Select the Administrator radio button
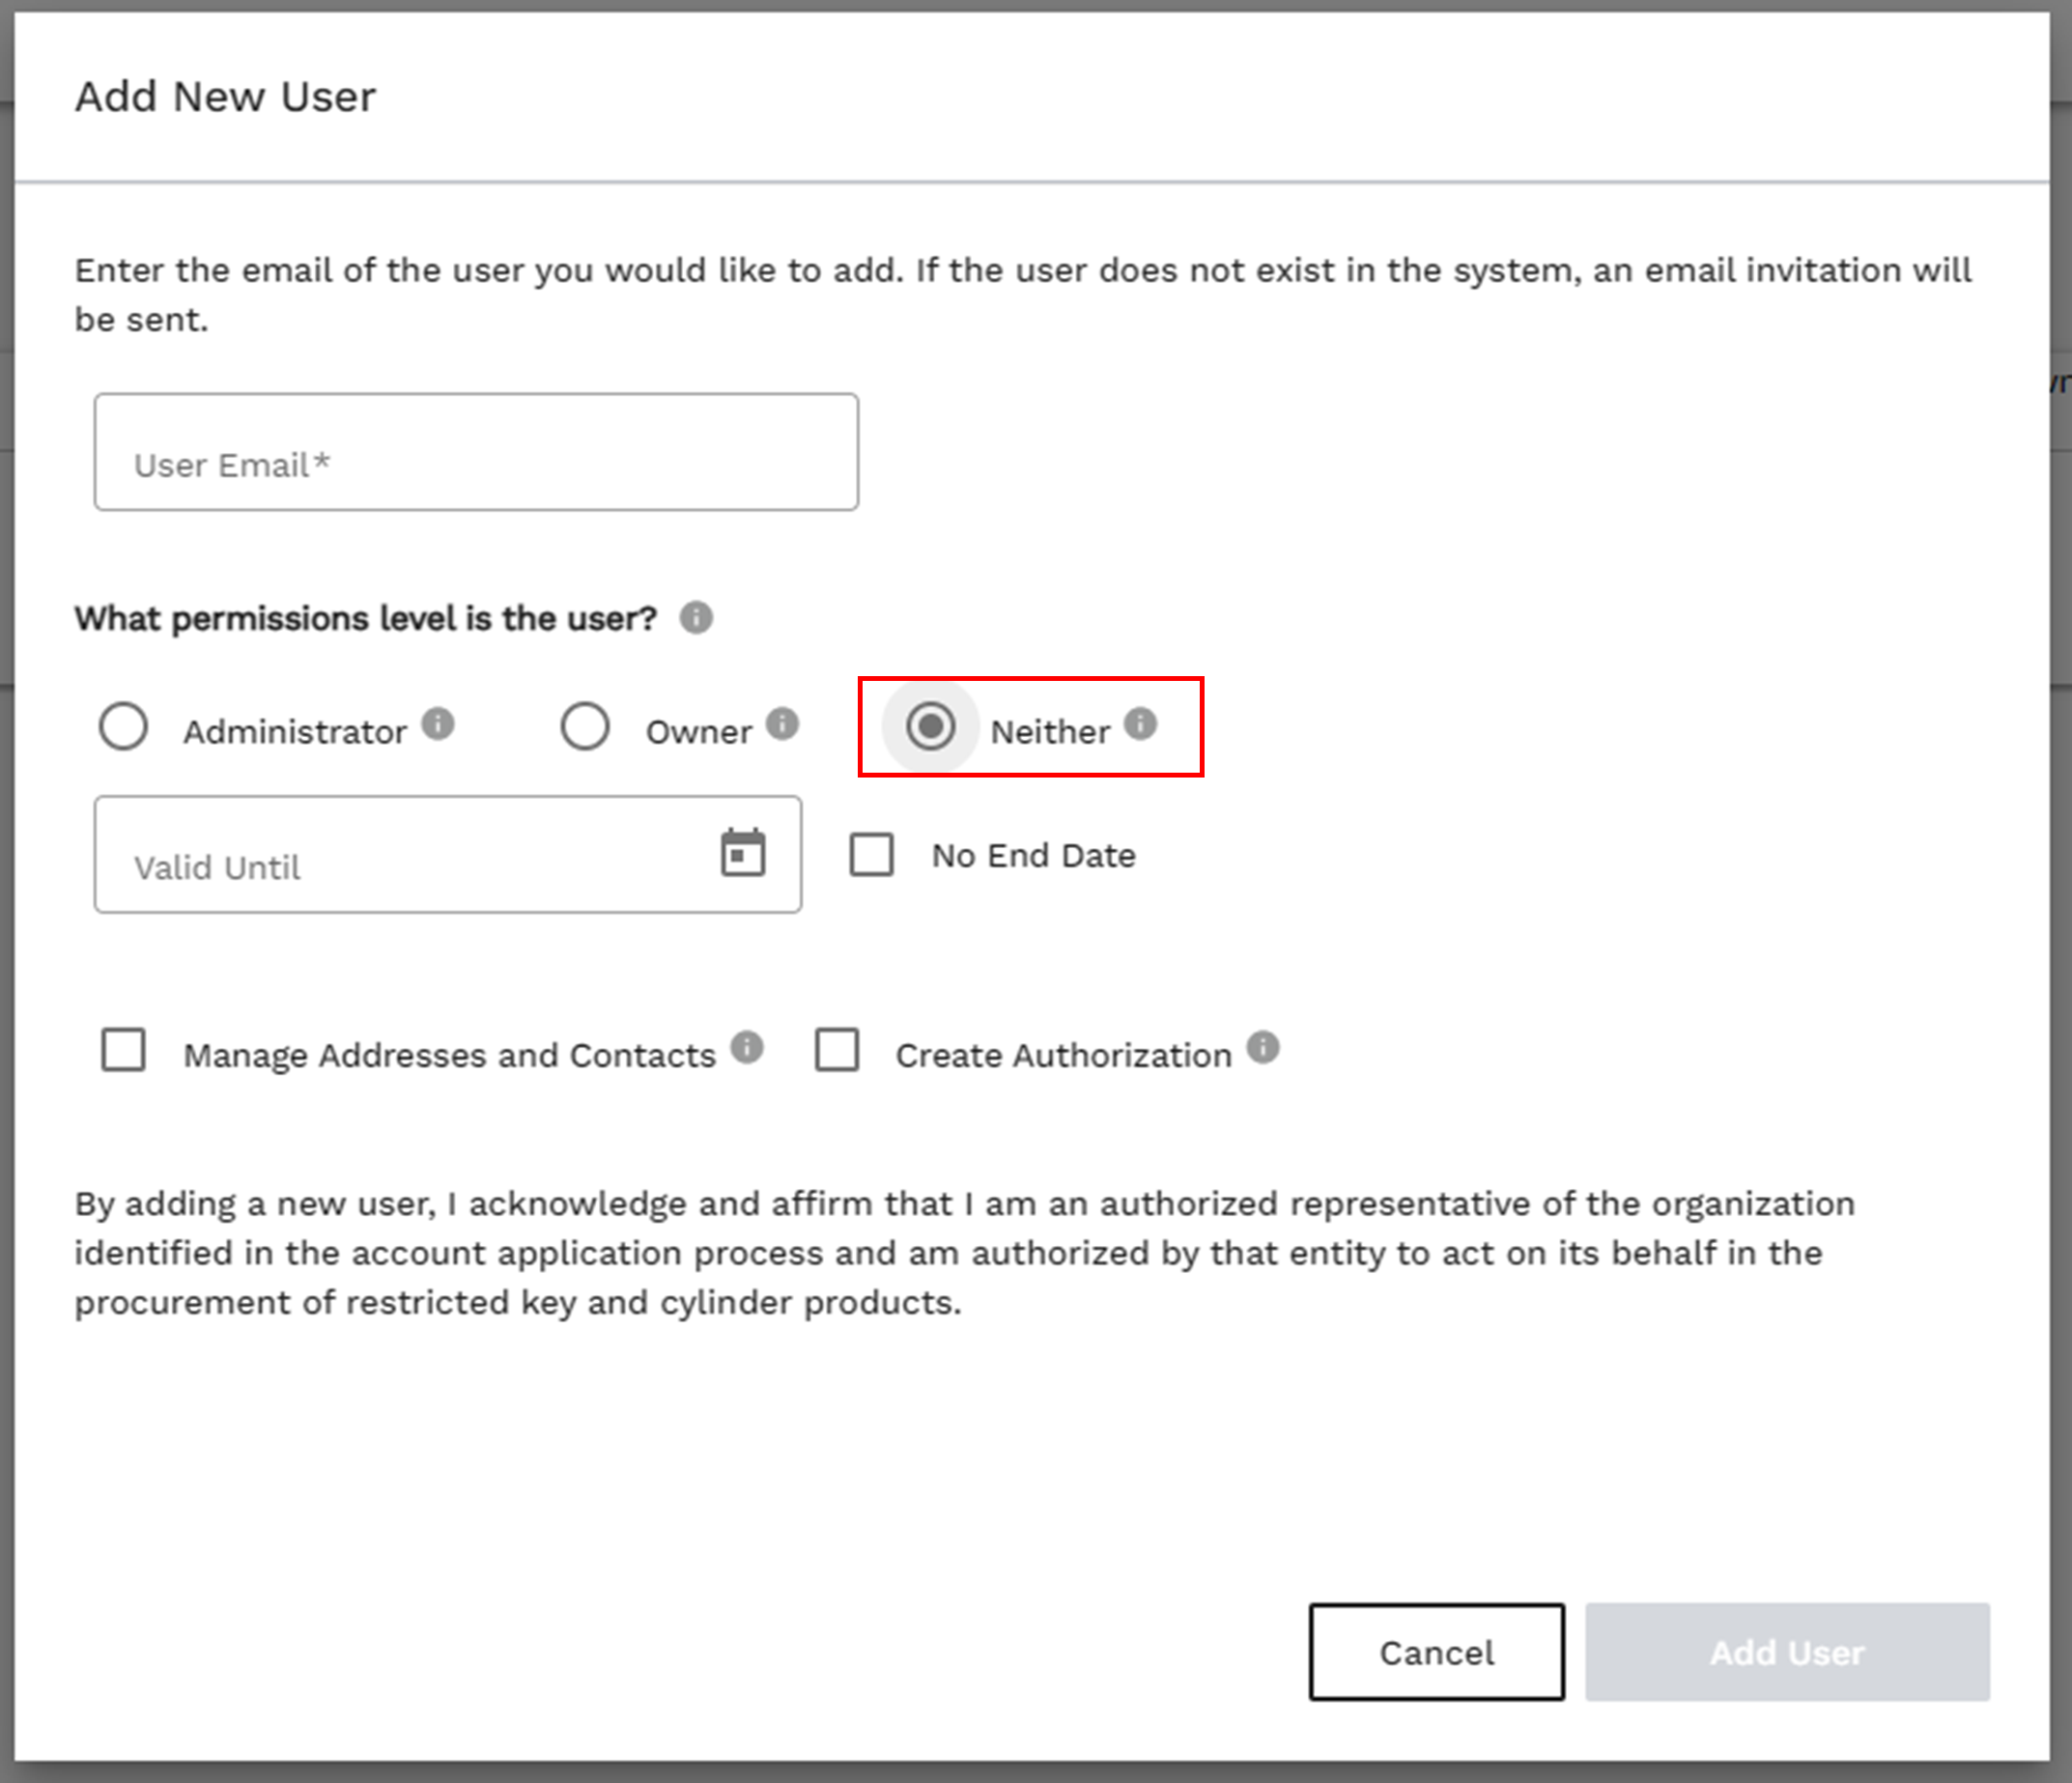Viewport: 2072px width, 1783px height. [x=123, y=726]
